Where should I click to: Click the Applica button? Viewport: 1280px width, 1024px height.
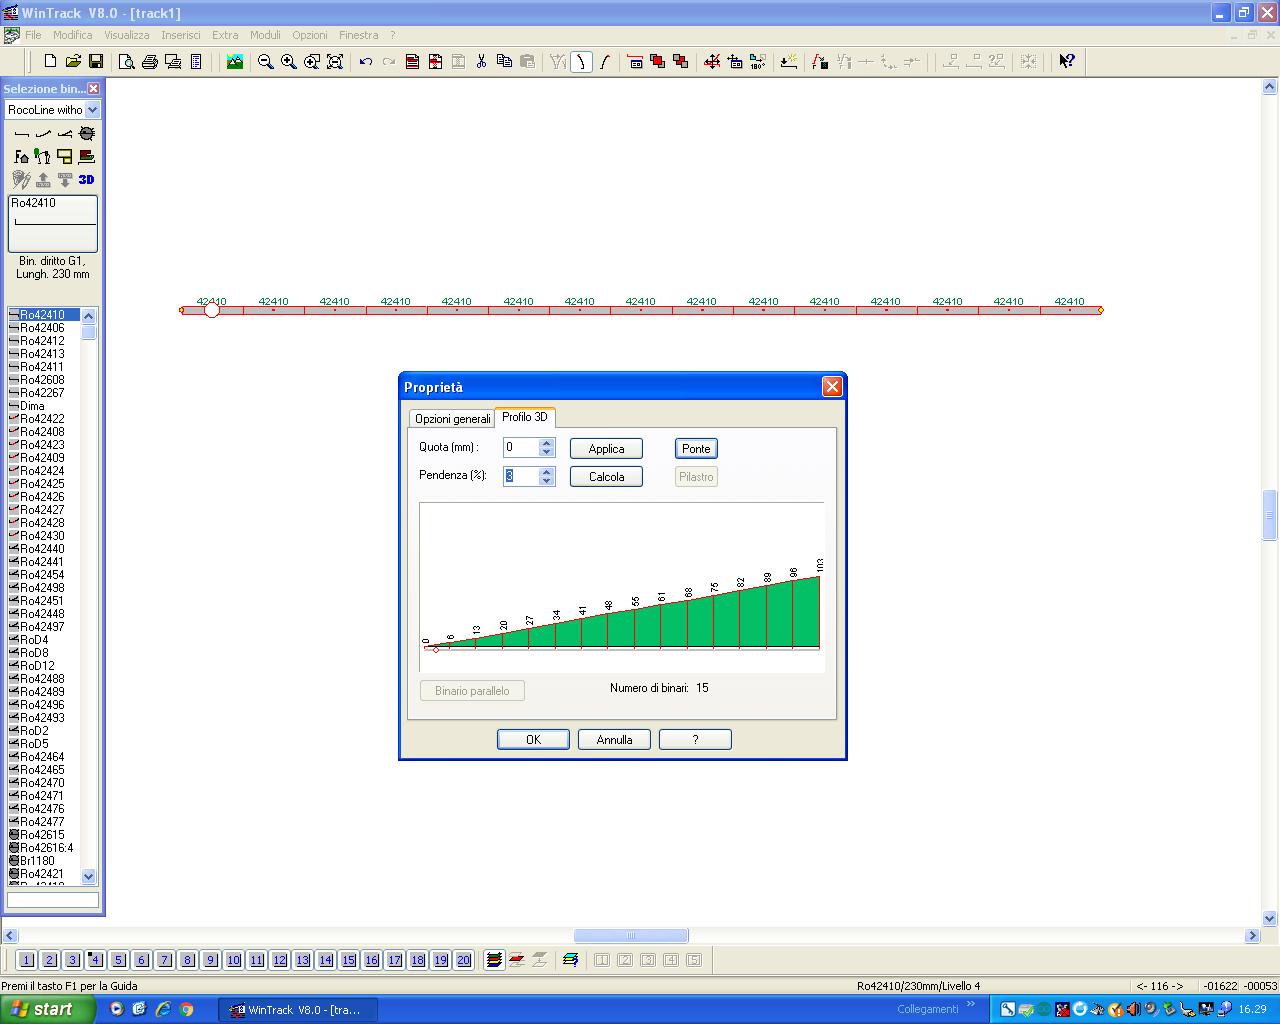coord(606,449)
